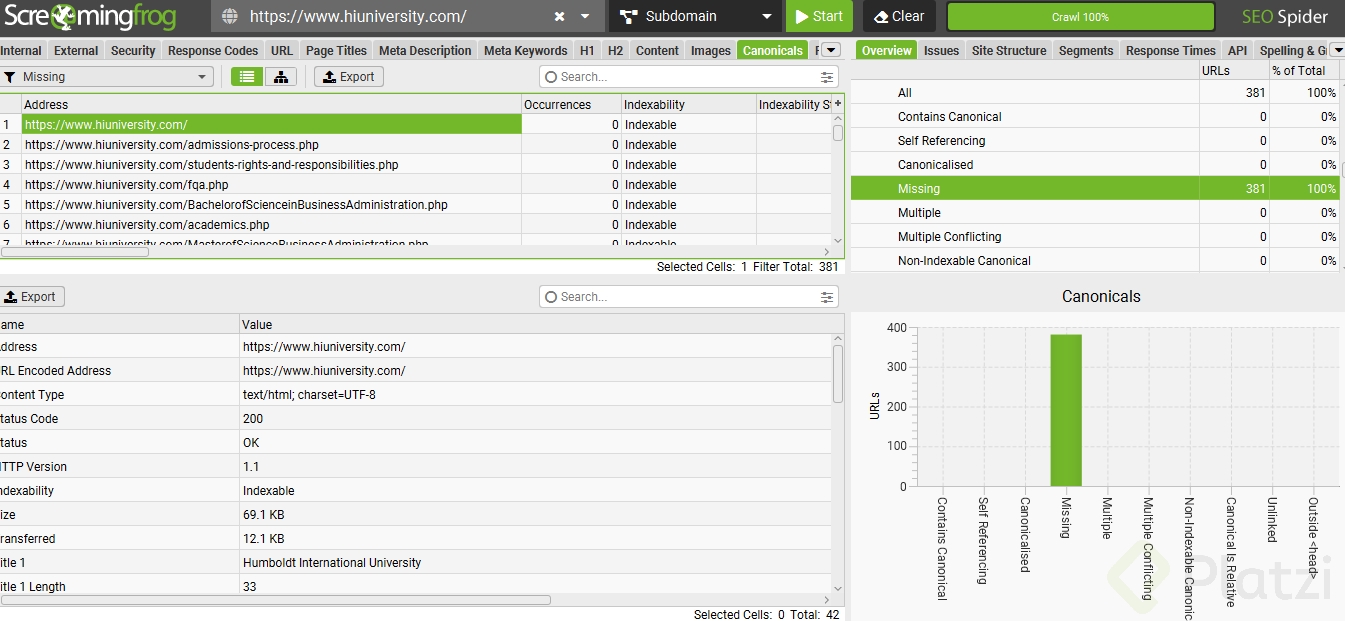
Task: Open search options icon in top search box
Action: (827, 77)
